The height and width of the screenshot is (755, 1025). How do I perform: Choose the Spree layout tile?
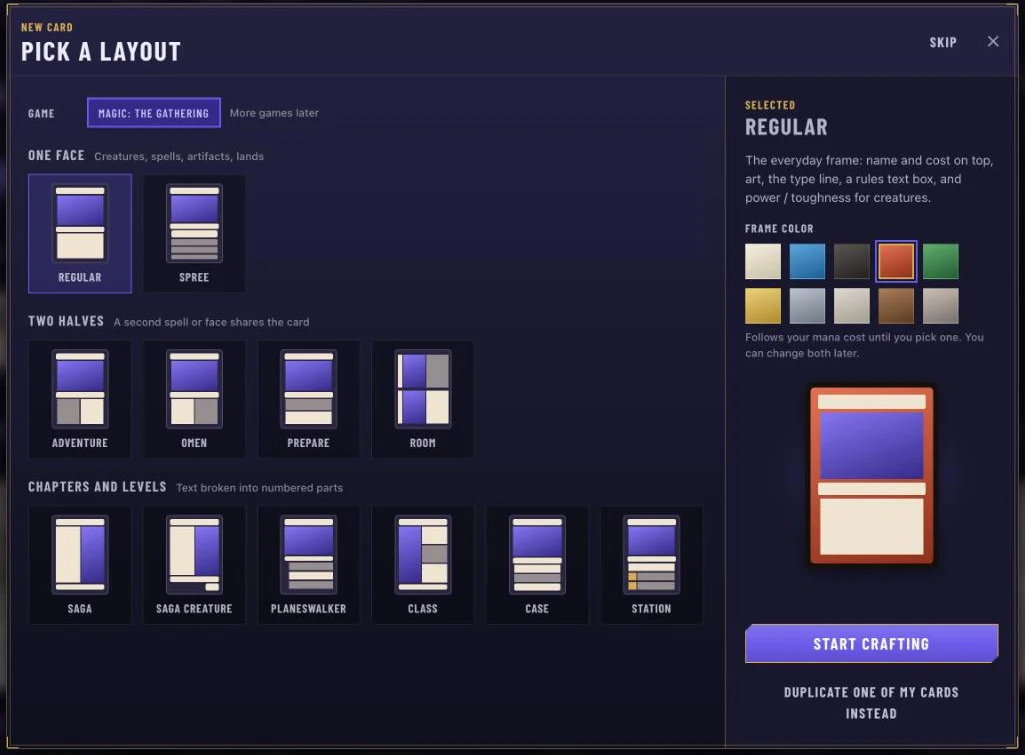[x=194, y=233]
